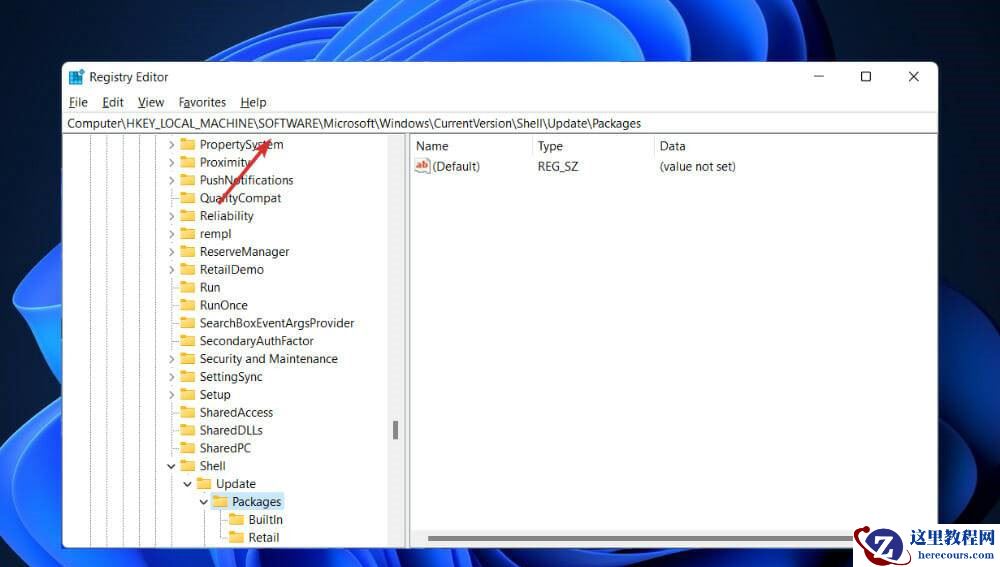Click the tree pane vertical scrollbar thumb
Image resolution: width=1000 pixels, height=567 pixels.
click(x=395, y=431)
